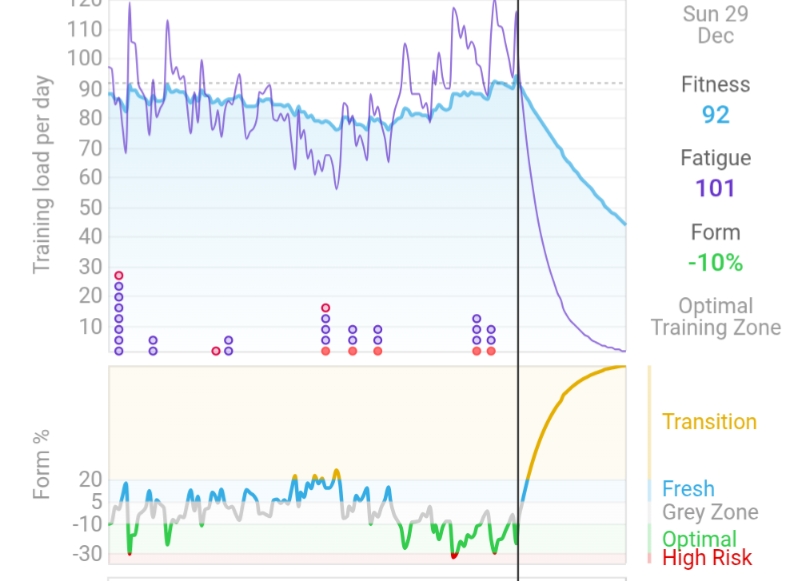
Task: Click the Sun 29 Dec date label
Action: click(715, 25)
